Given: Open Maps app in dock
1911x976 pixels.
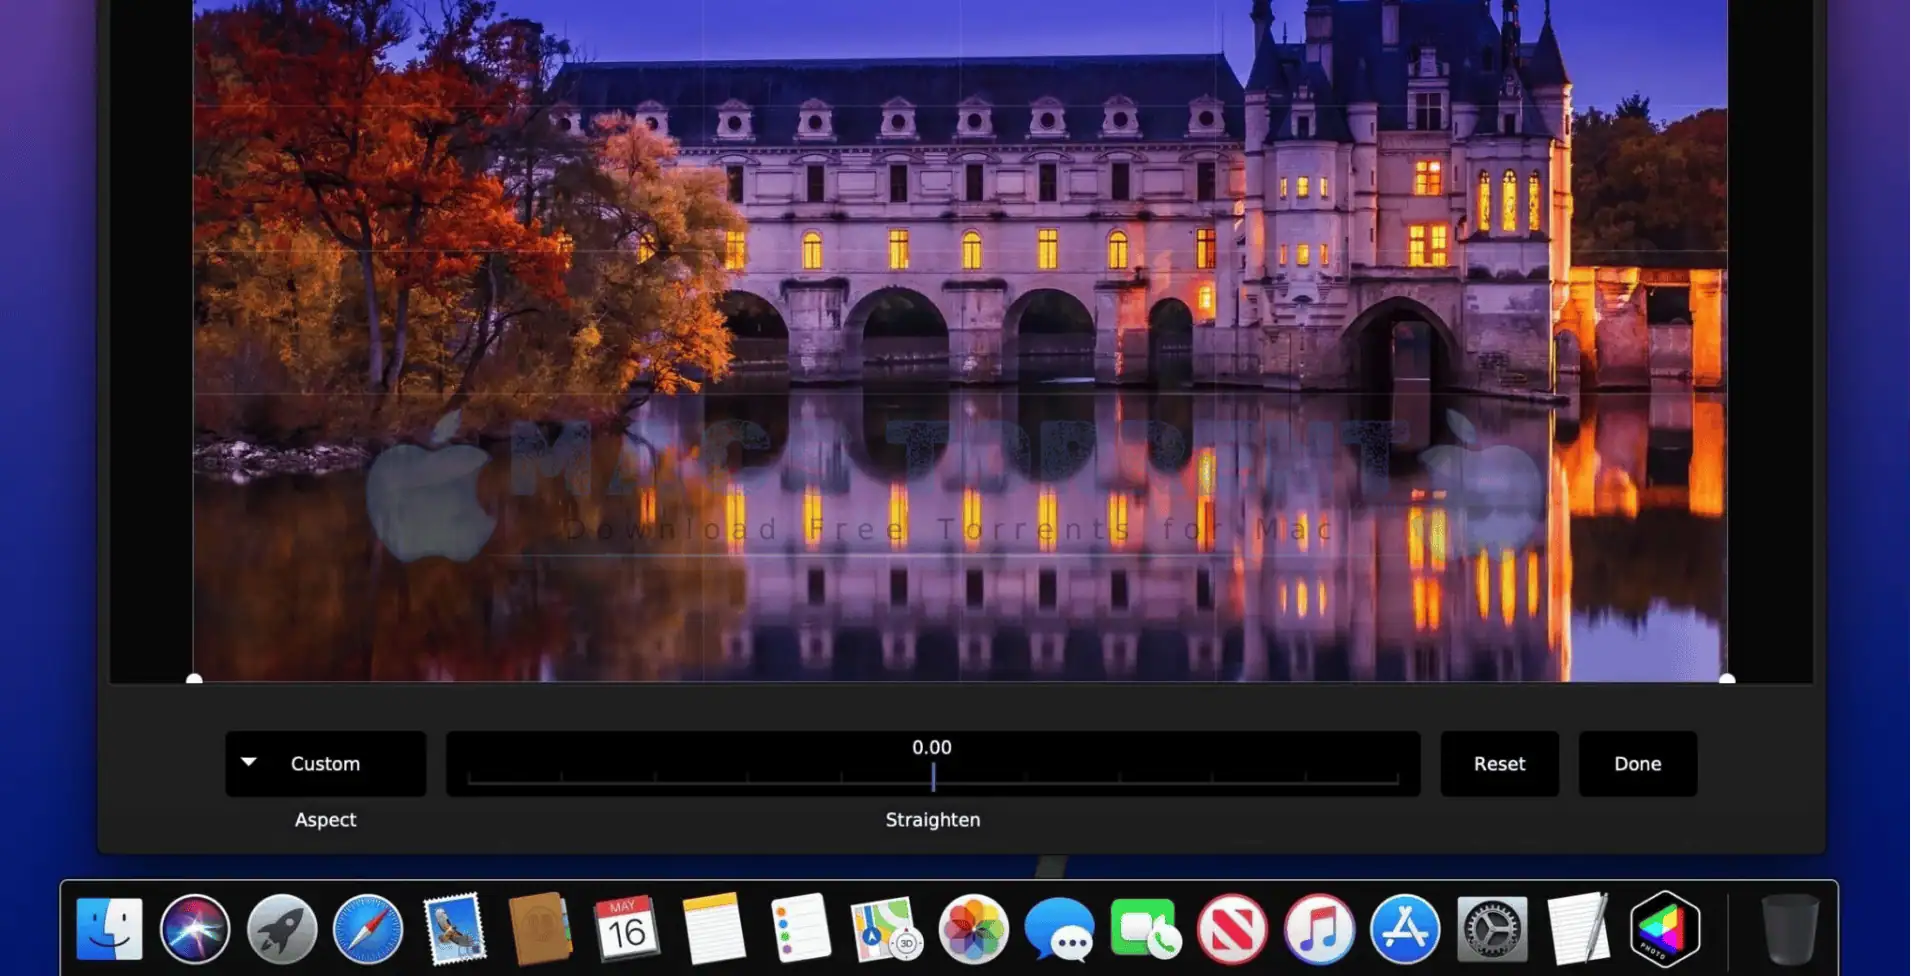Looking at the screenshot, I should [x=886, y=929].
